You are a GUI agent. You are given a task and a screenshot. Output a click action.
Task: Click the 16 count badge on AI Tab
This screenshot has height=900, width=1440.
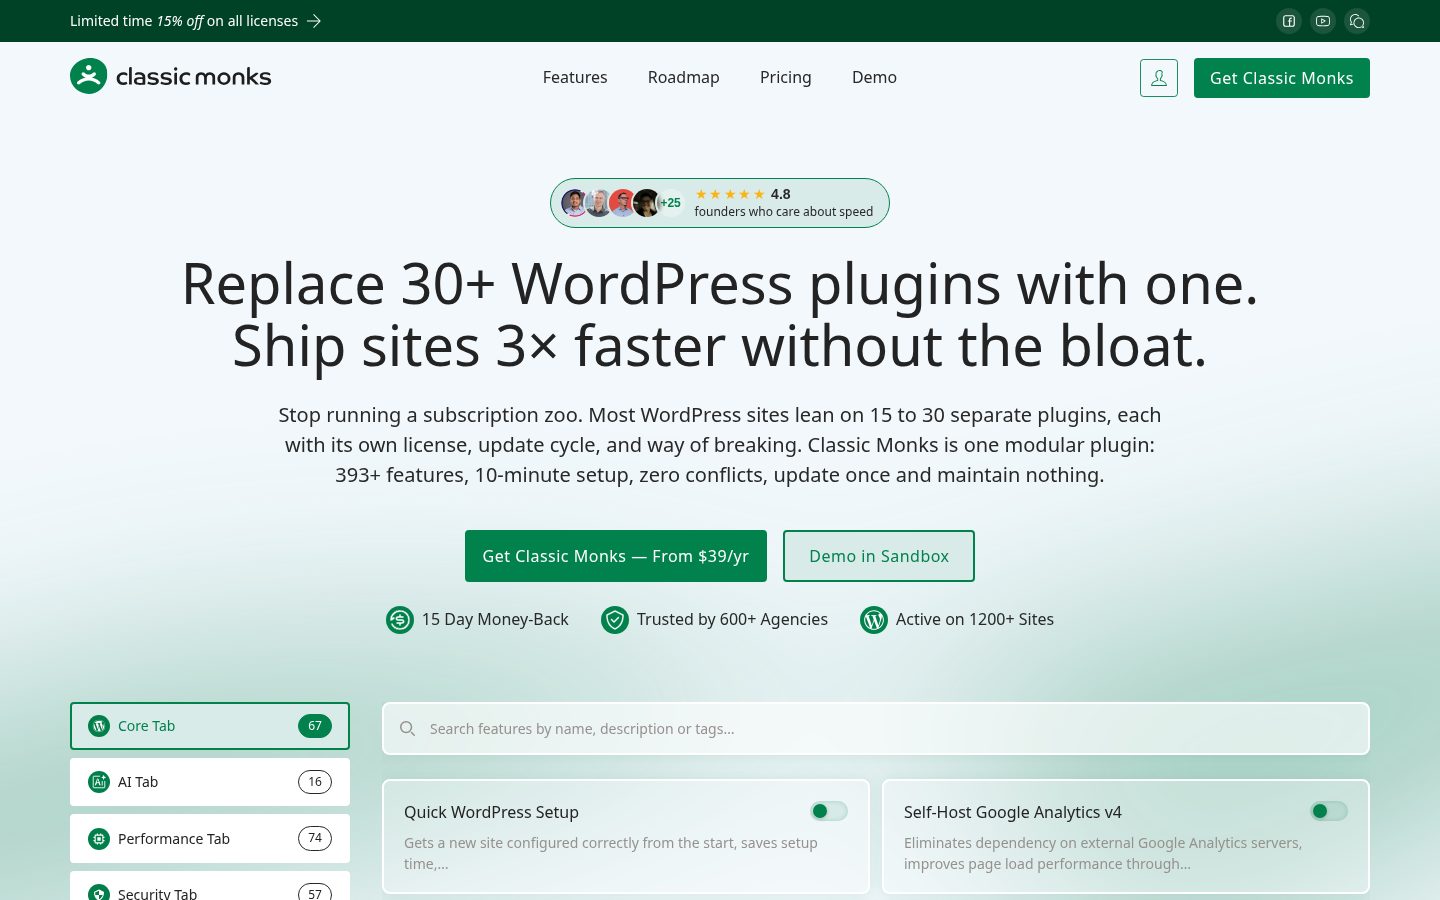[315, 782]
